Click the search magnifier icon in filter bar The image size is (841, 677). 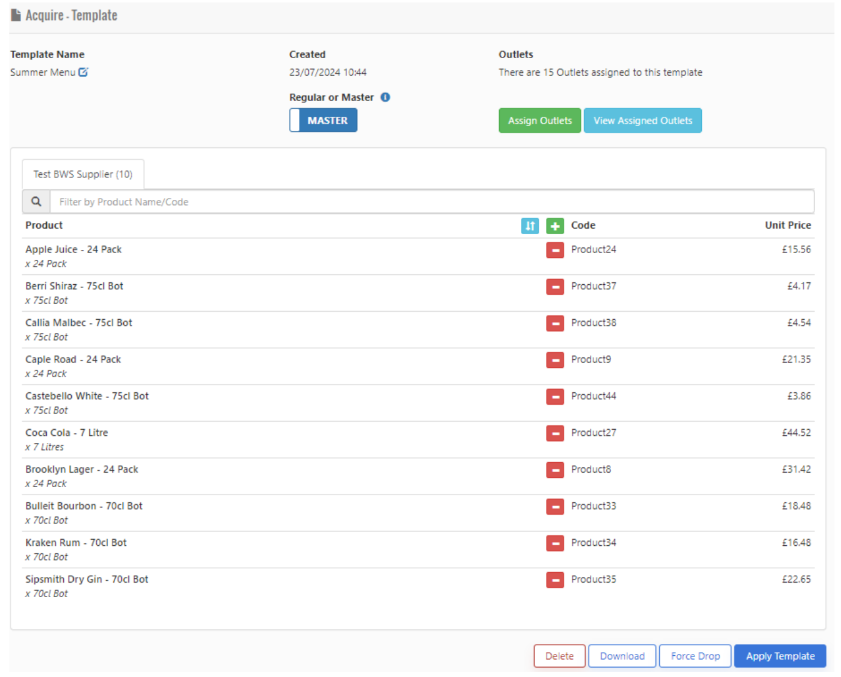tap(36, 202)
